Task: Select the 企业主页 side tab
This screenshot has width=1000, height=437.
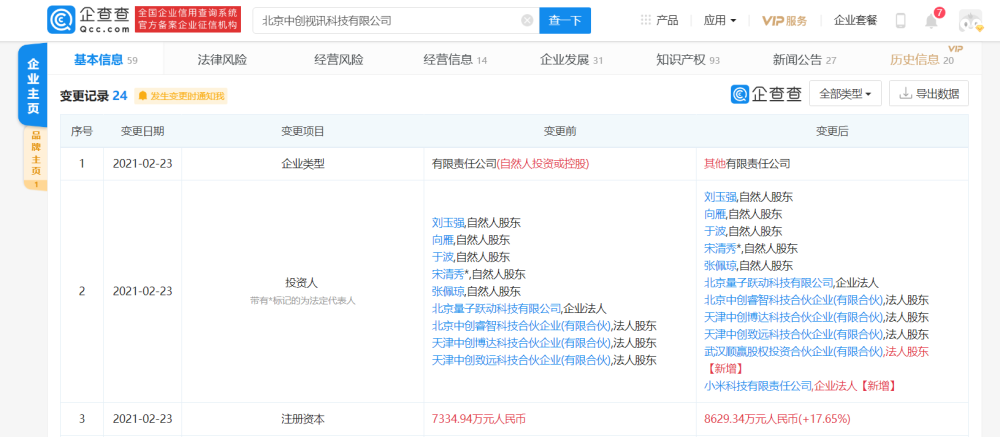Action: click(33, 86)
